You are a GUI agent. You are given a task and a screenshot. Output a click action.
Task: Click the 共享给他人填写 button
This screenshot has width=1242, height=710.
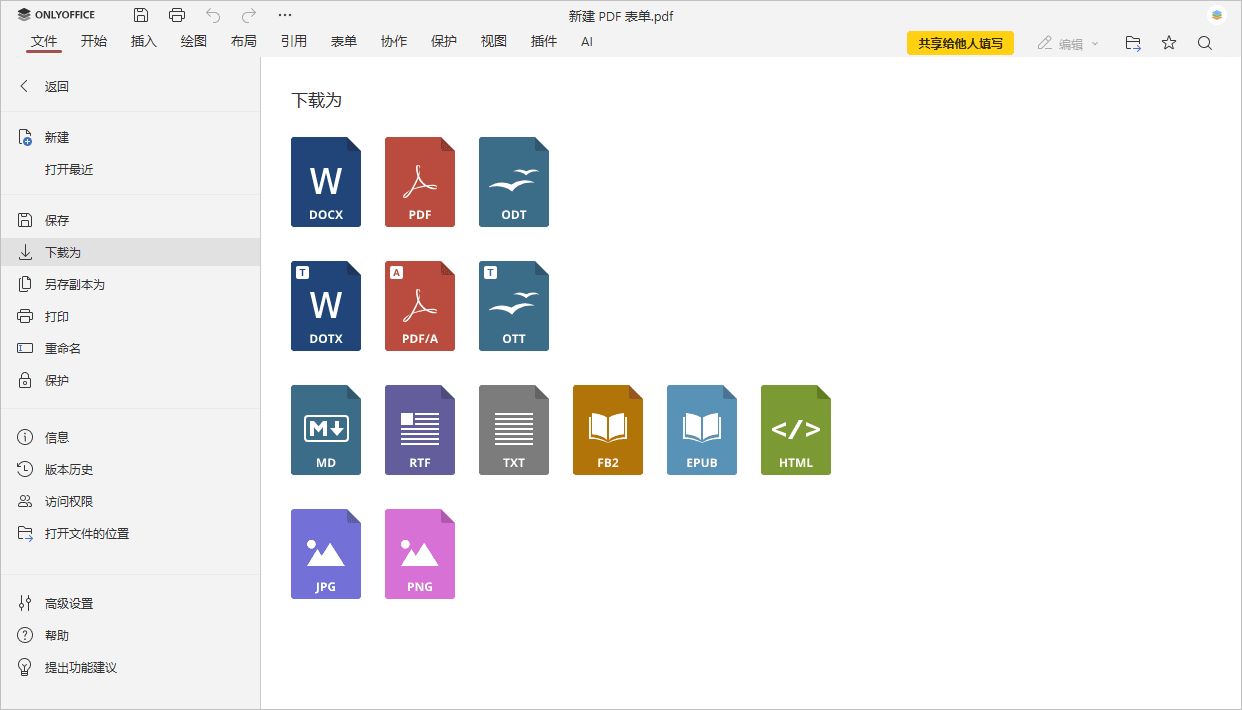click(959, 43)
